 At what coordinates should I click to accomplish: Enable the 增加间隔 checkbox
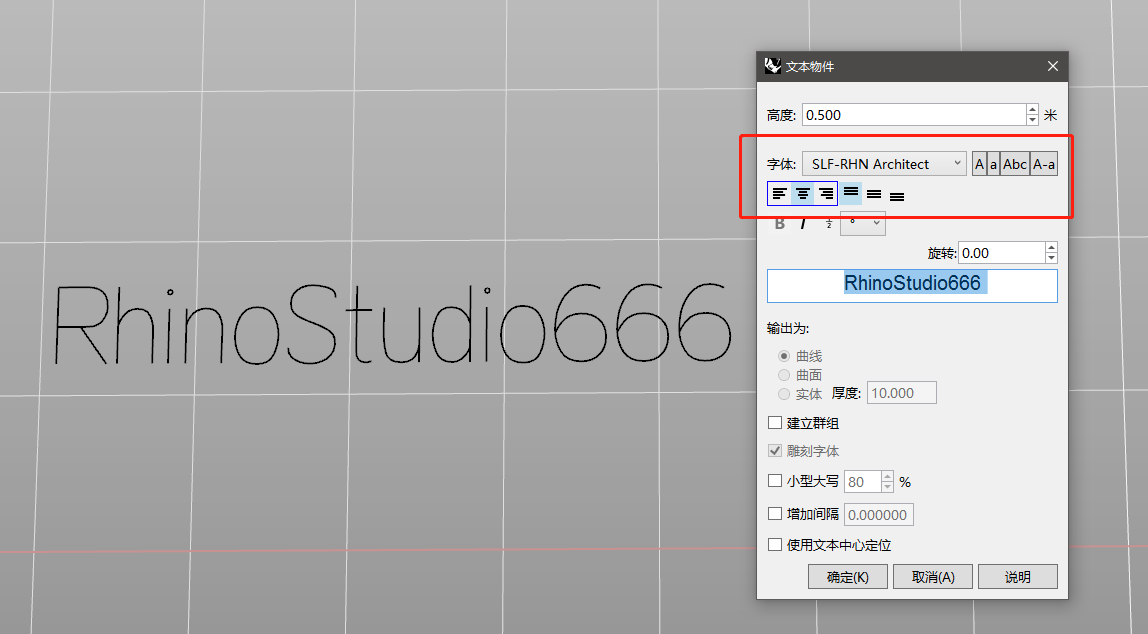pyautogui.click(x=775, y=514)
